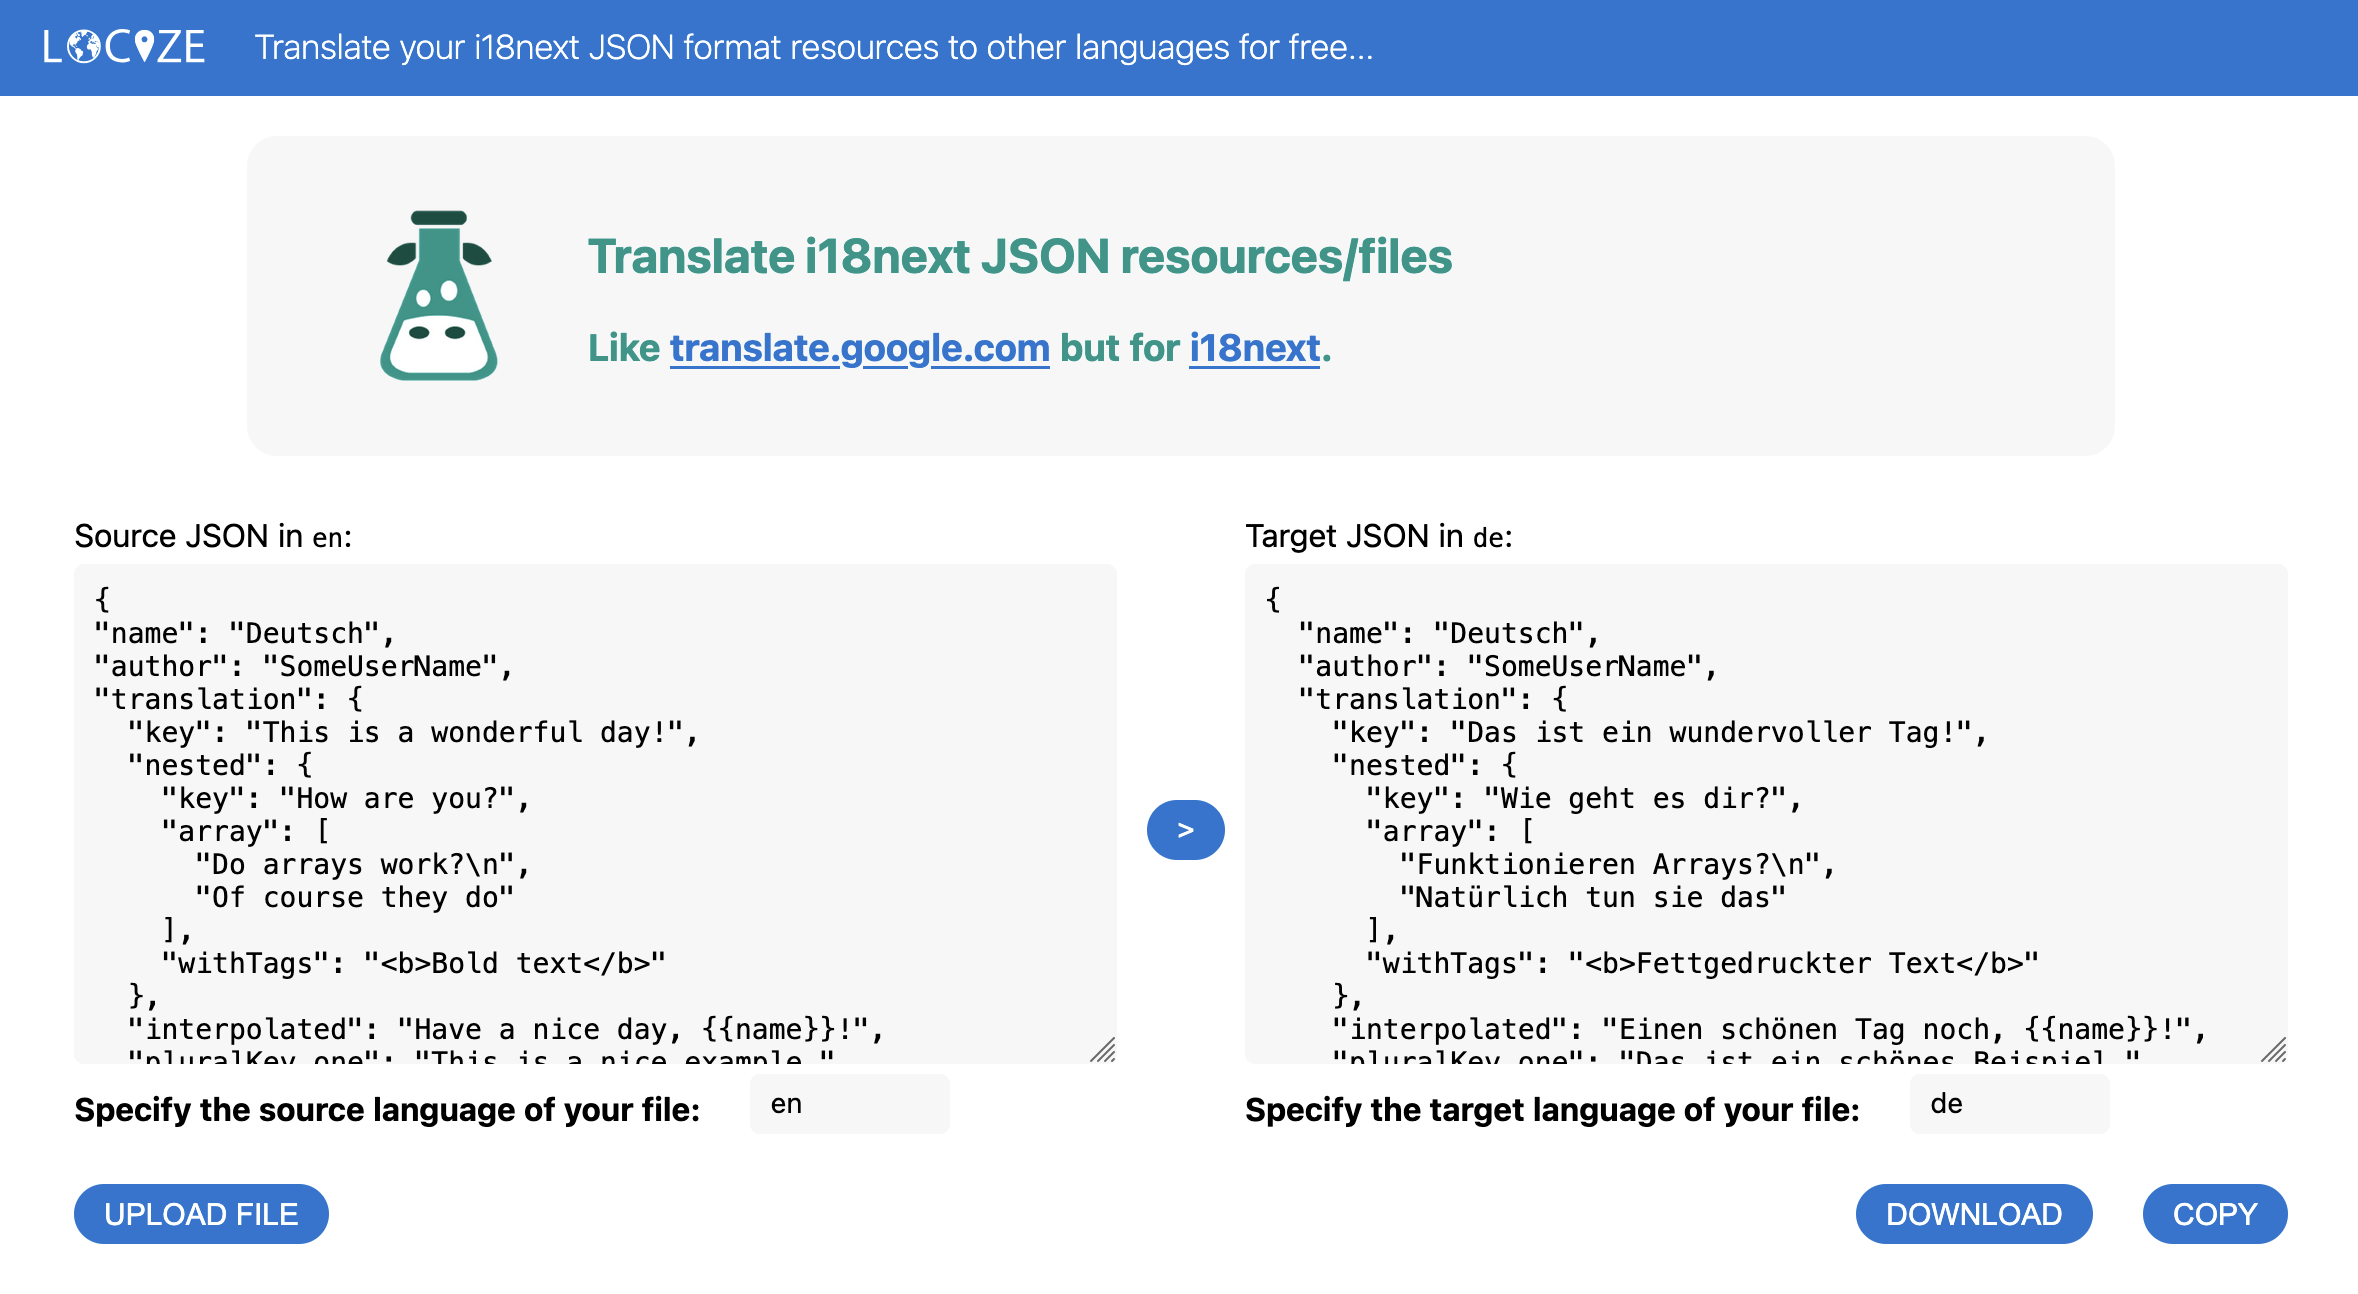This screenshot has width=2358, height=1294.
Task: Click source line "Do arrays work?\n"
Action: 363,864
